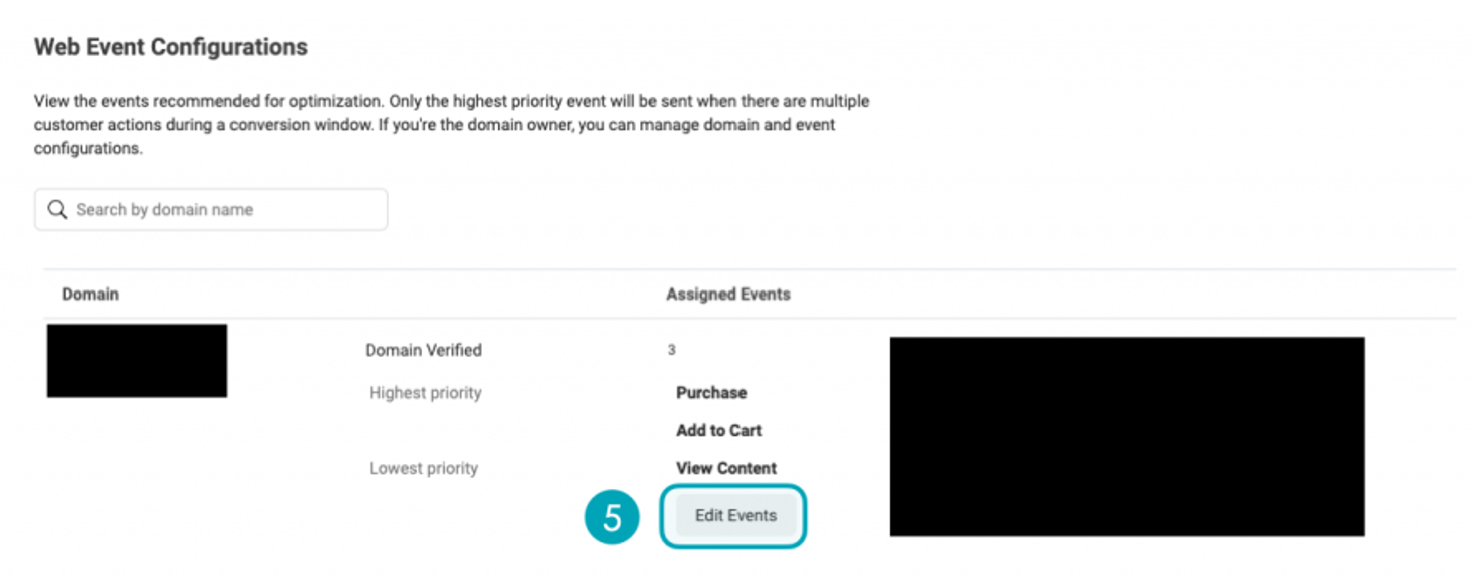Screen dimensions: 1472x582
Task: Click the Domain column header
Action: 90,294
